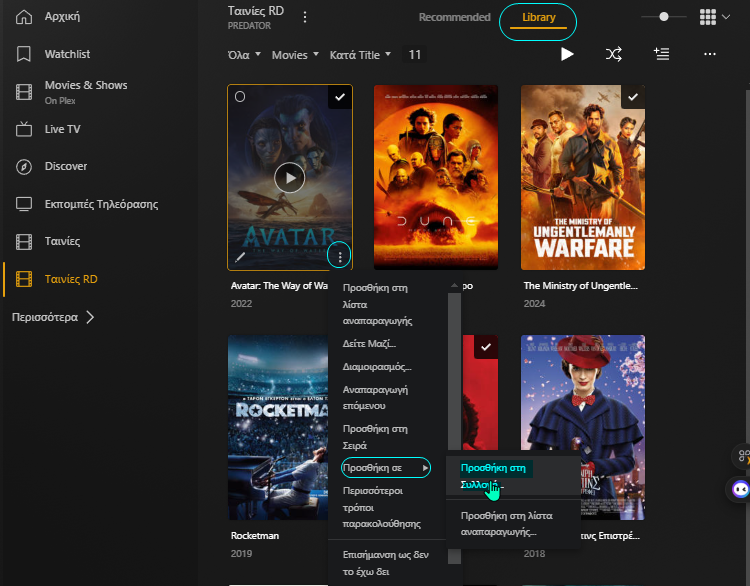750x586 pixels.
Task: Click the scroll up arrow in the context menu
Action: coord(454,285)
